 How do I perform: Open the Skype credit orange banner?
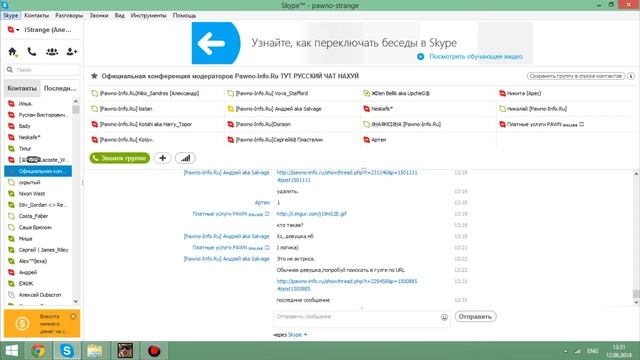(x=42, y=324)
